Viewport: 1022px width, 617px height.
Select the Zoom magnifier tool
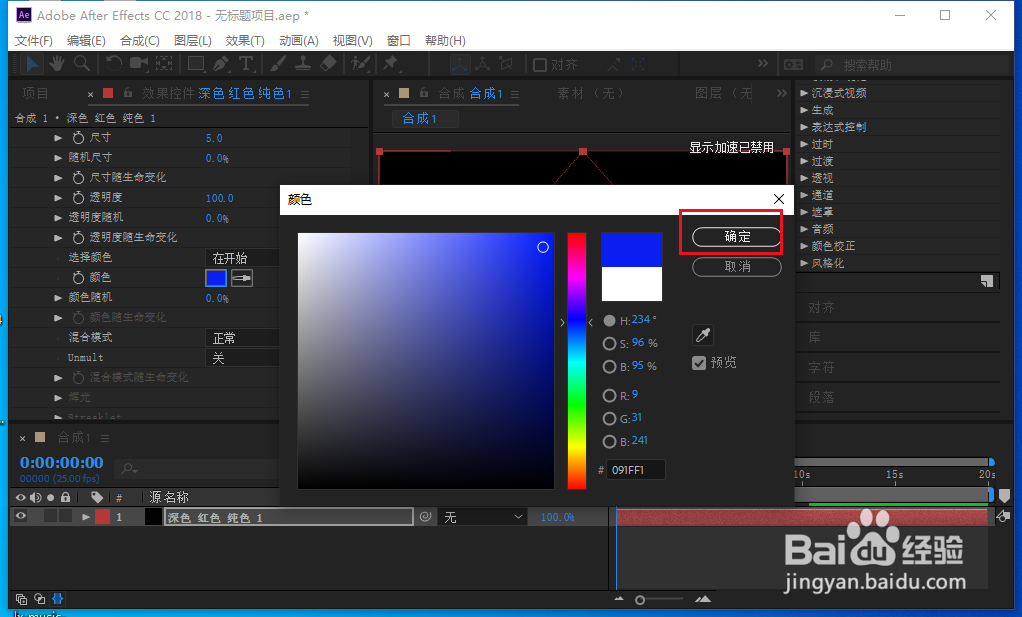tap(81, 64)
